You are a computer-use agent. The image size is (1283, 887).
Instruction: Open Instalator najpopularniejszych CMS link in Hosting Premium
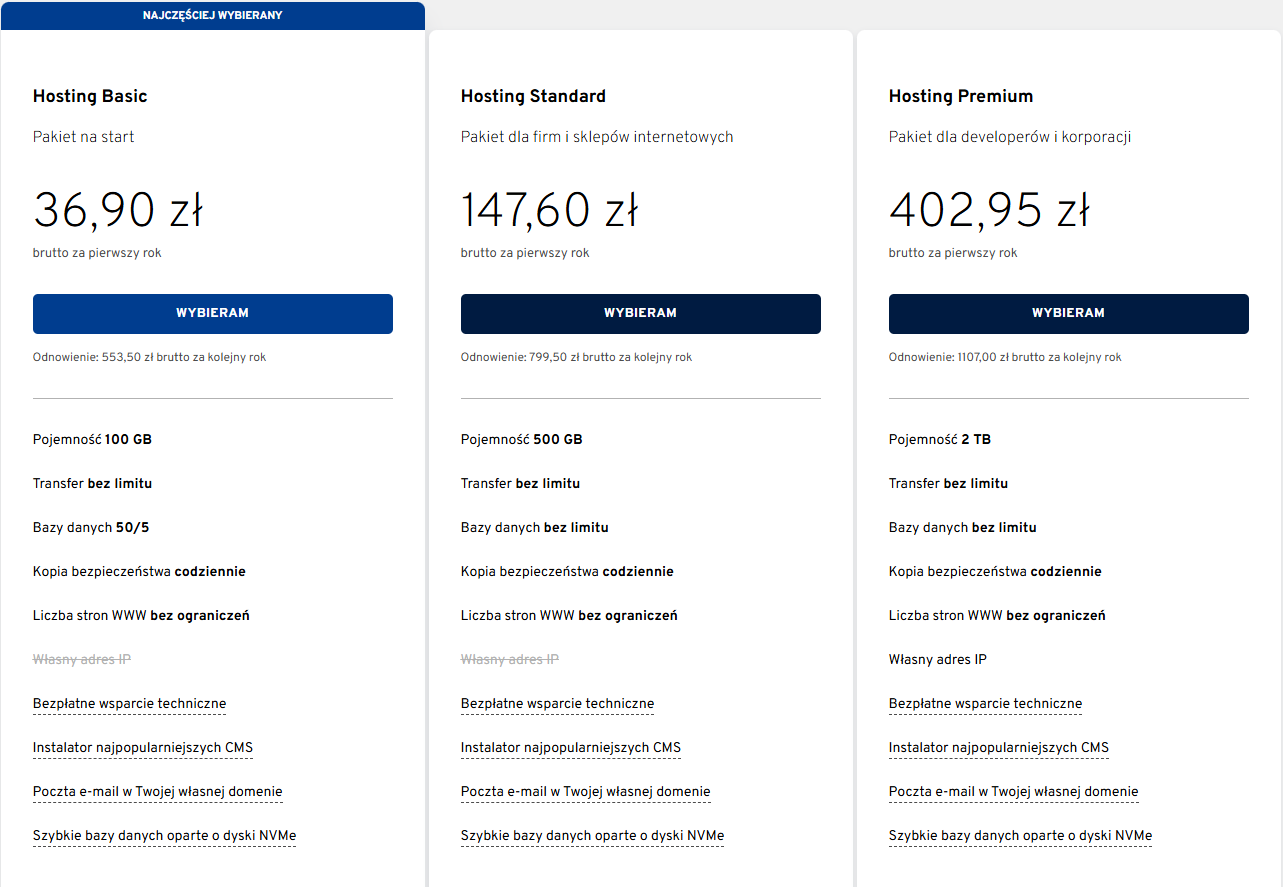(998, 747)
